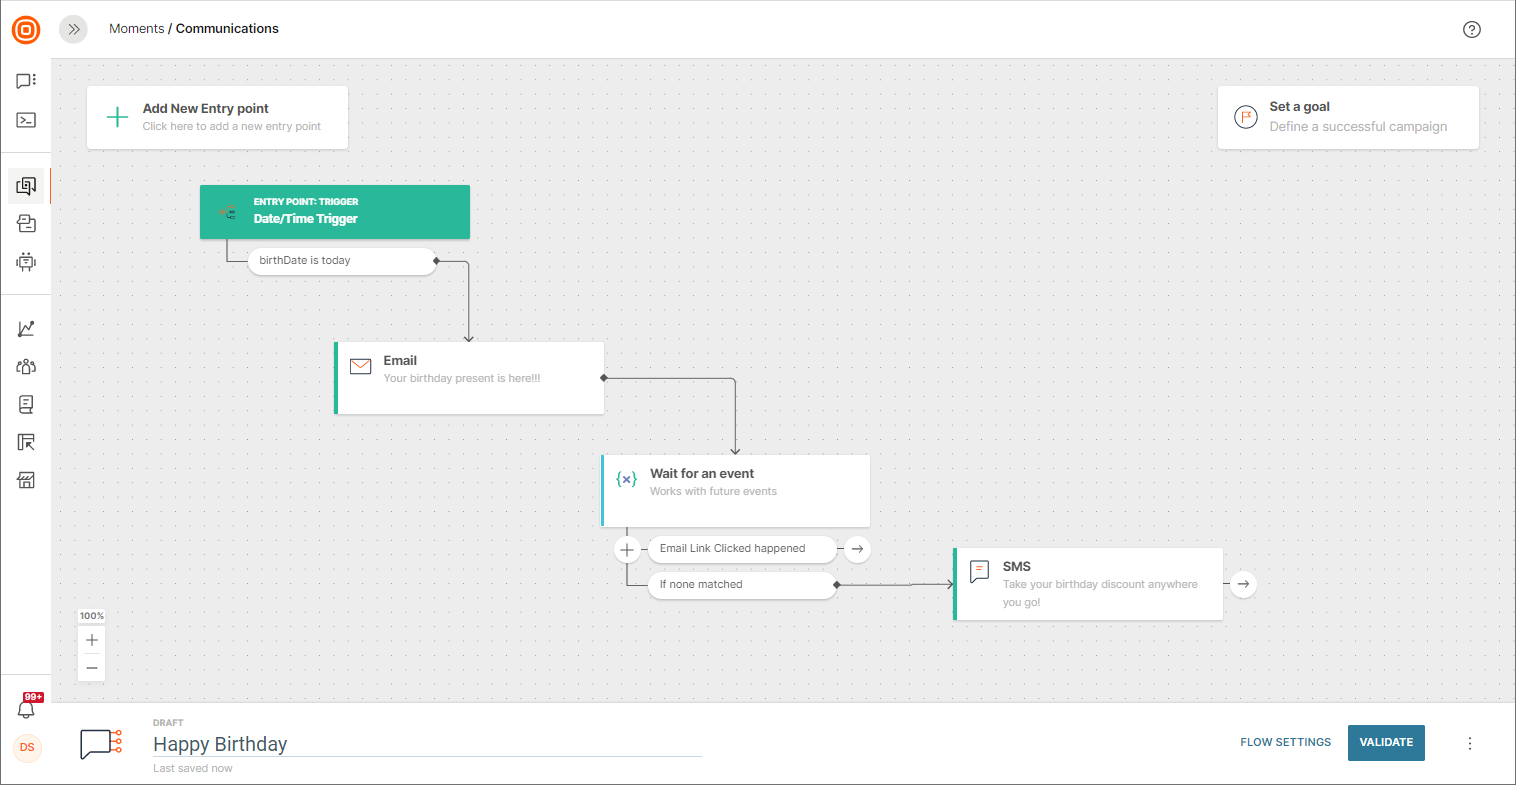The width and height of the screenshot is (1516, 785).
Task: Zoom in the canvas with plus button
Action: (92, 640)
